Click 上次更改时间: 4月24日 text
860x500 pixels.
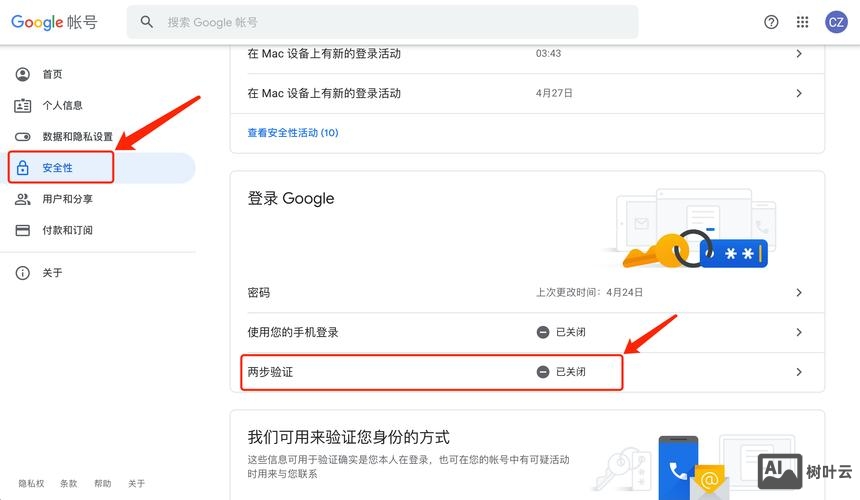tap(590, 293)
